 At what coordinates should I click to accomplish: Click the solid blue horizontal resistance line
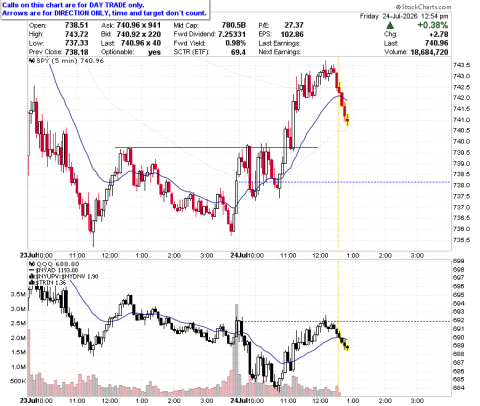(x=217, y=147)
